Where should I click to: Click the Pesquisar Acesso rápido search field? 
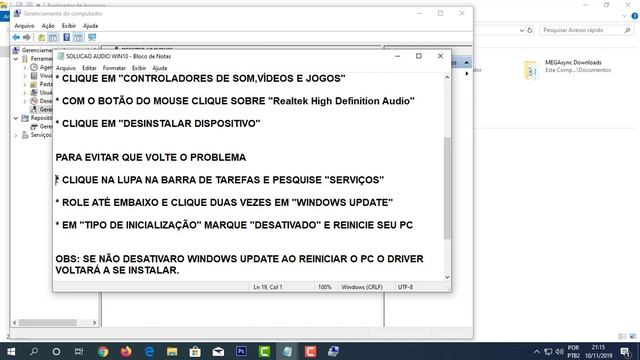pyautogui.click(x=586, y=30)
